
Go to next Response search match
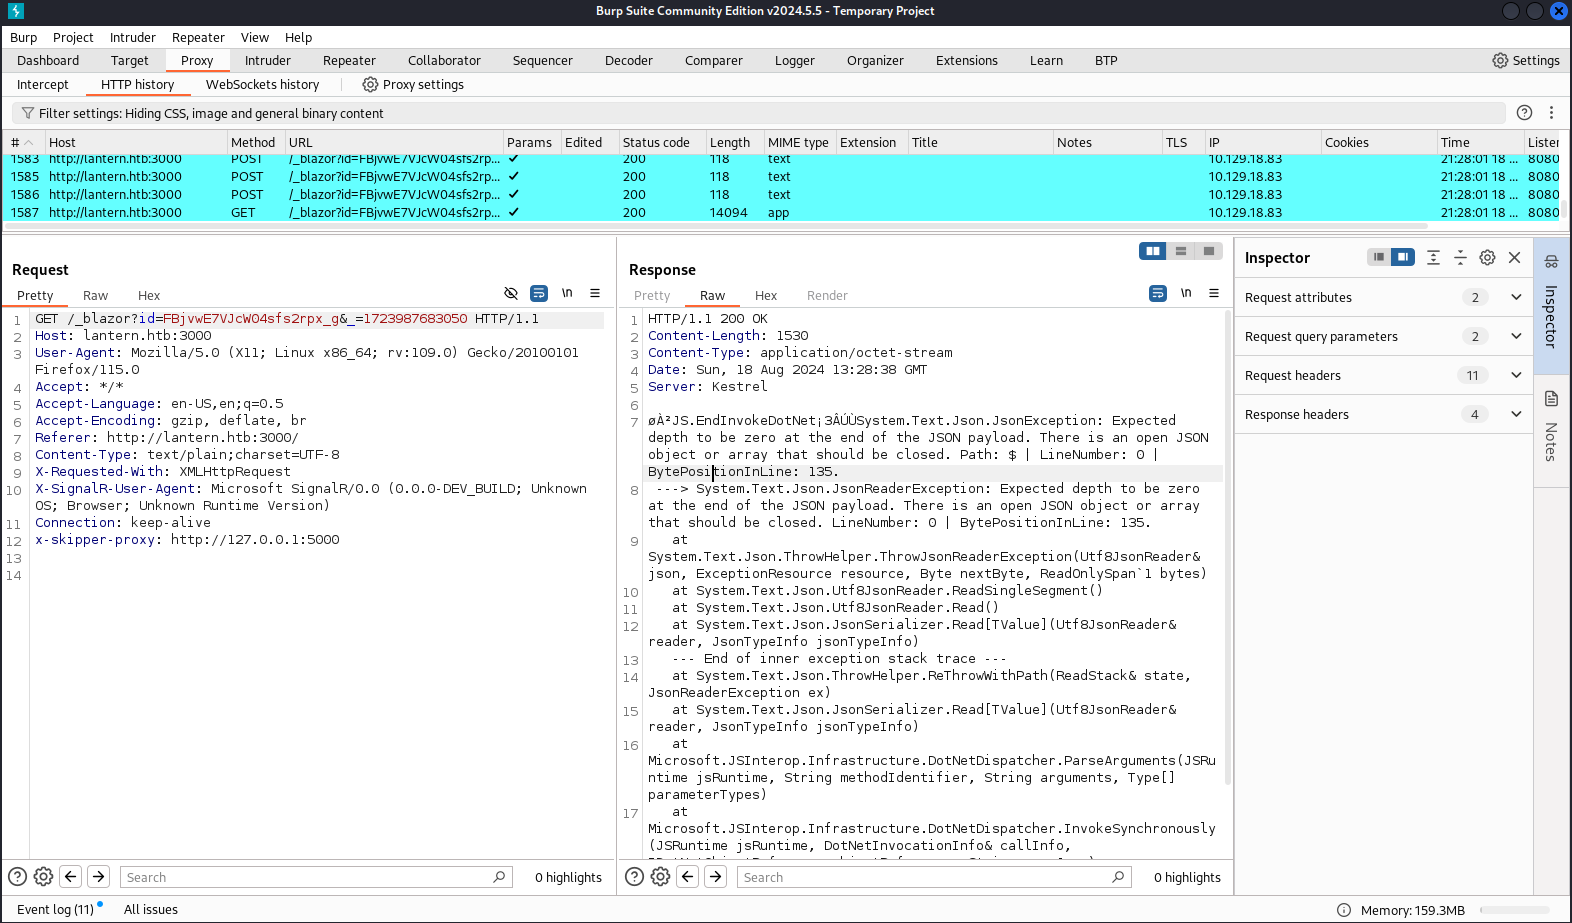coord(715,876)
